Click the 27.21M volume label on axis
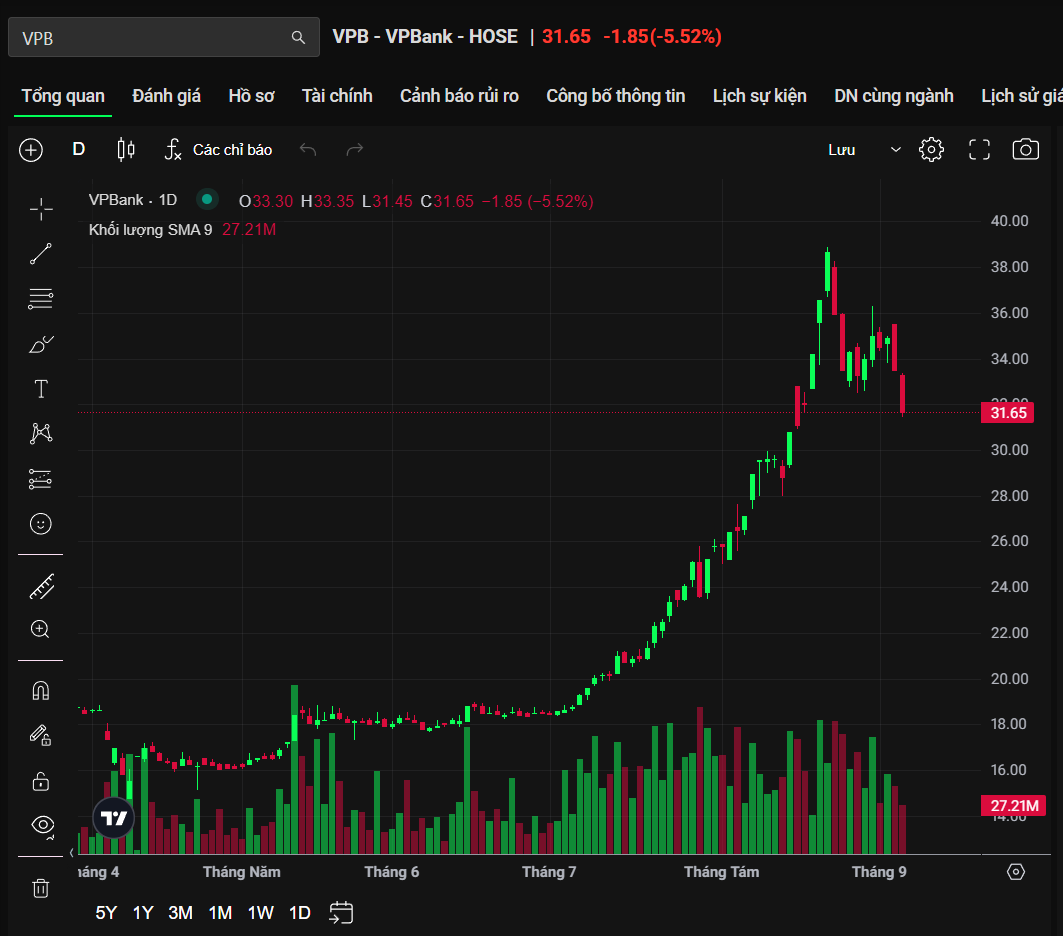Image resolution: width=1063 pixels, height=936 pixels. 1014,805
